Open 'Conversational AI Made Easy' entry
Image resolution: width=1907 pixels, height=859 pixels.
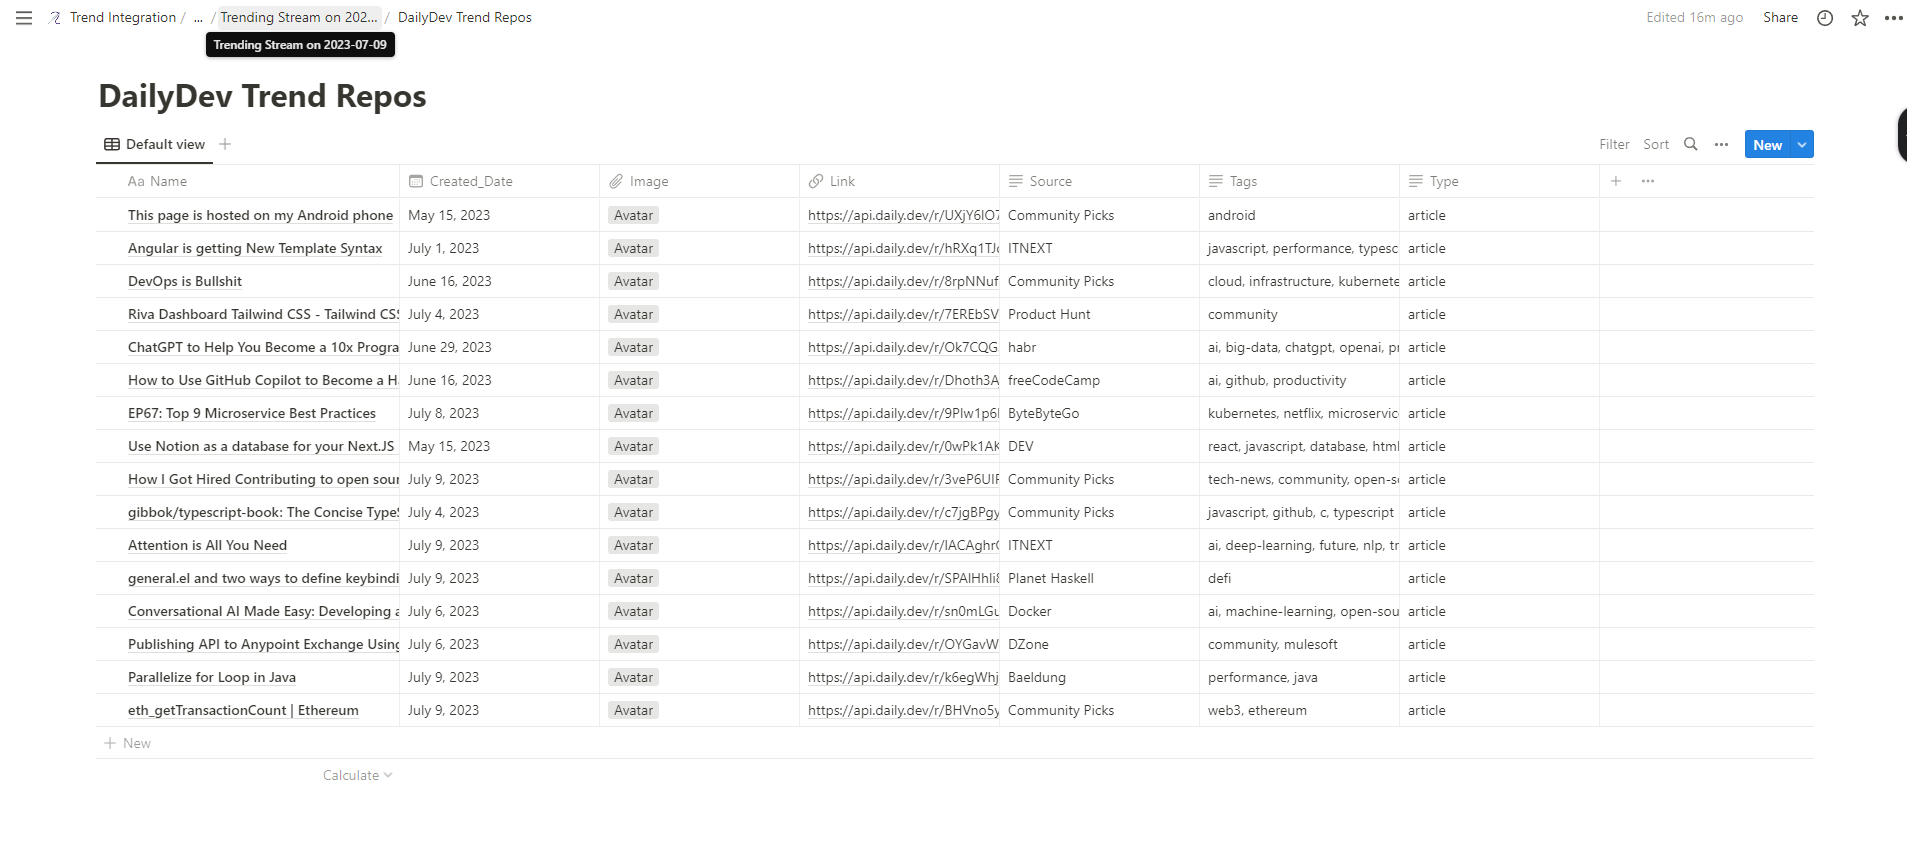point(263,611)
